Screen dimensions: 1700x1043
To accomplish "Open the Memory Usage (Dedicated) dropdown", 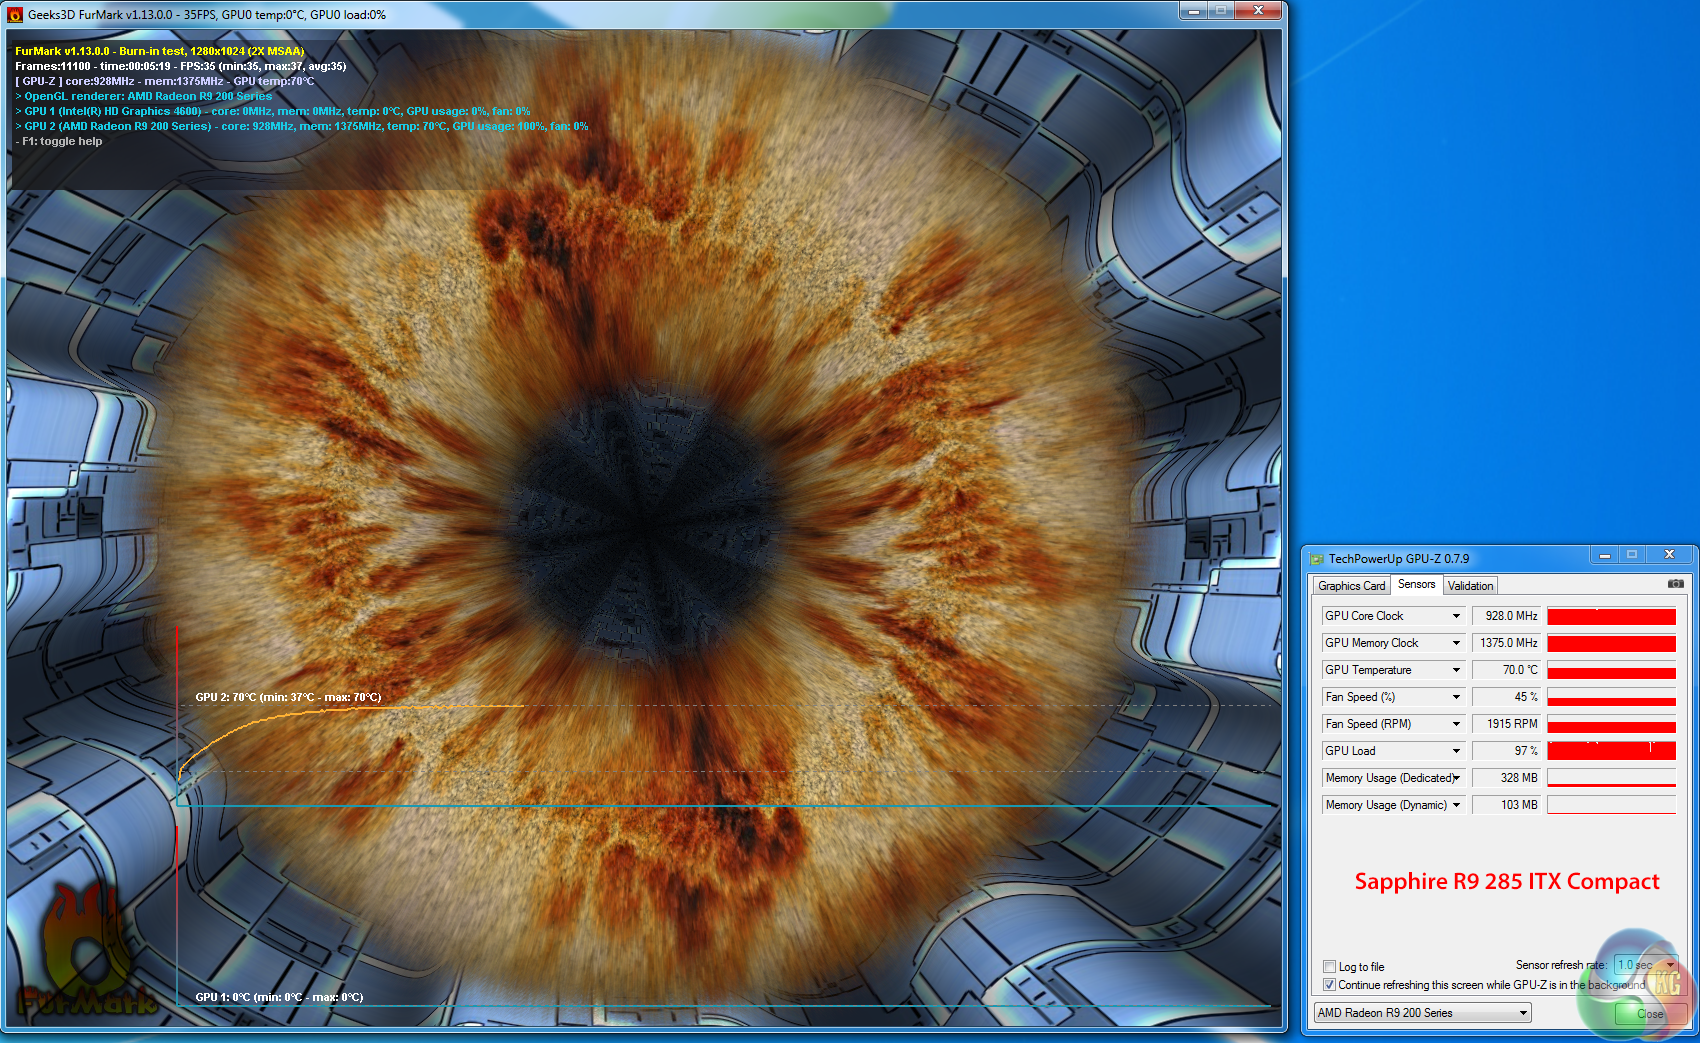I will click(x=1456, y=778).
